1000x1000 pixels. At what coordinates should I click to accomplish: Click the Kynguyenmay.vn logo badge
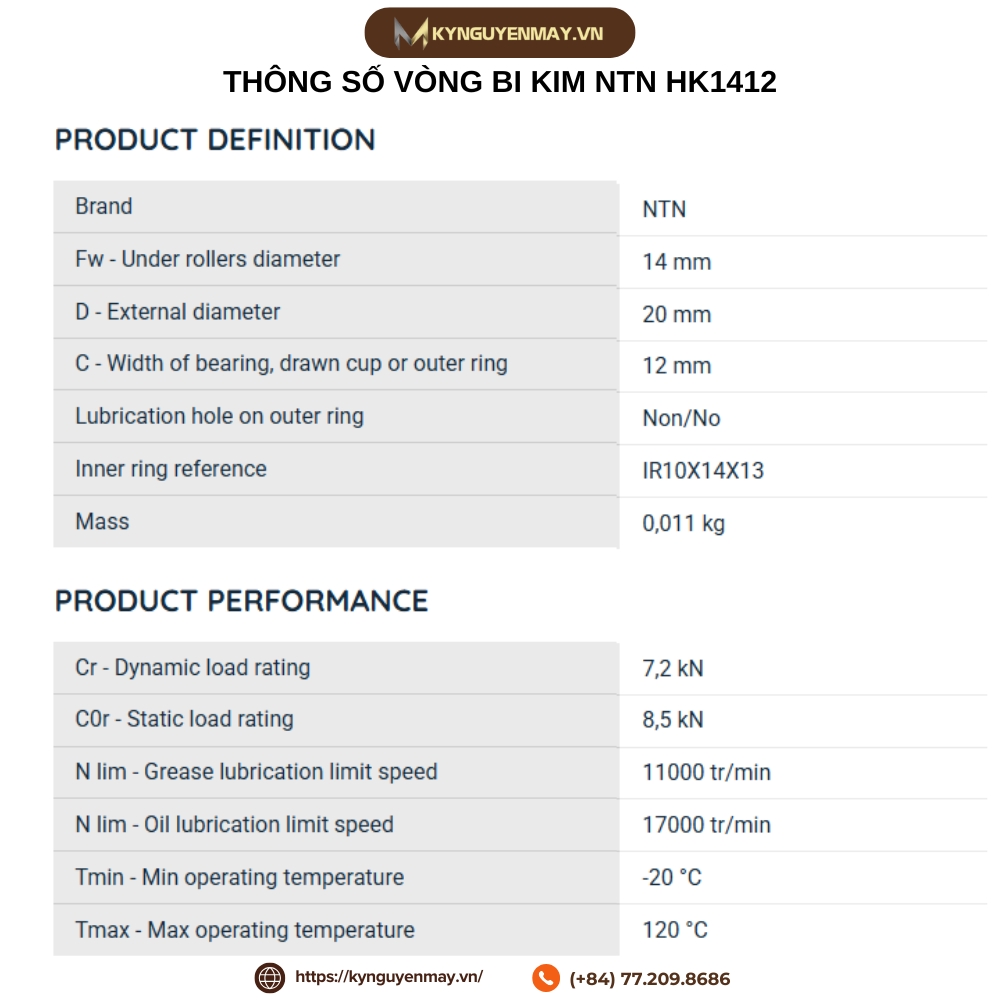tap(499, 33)
